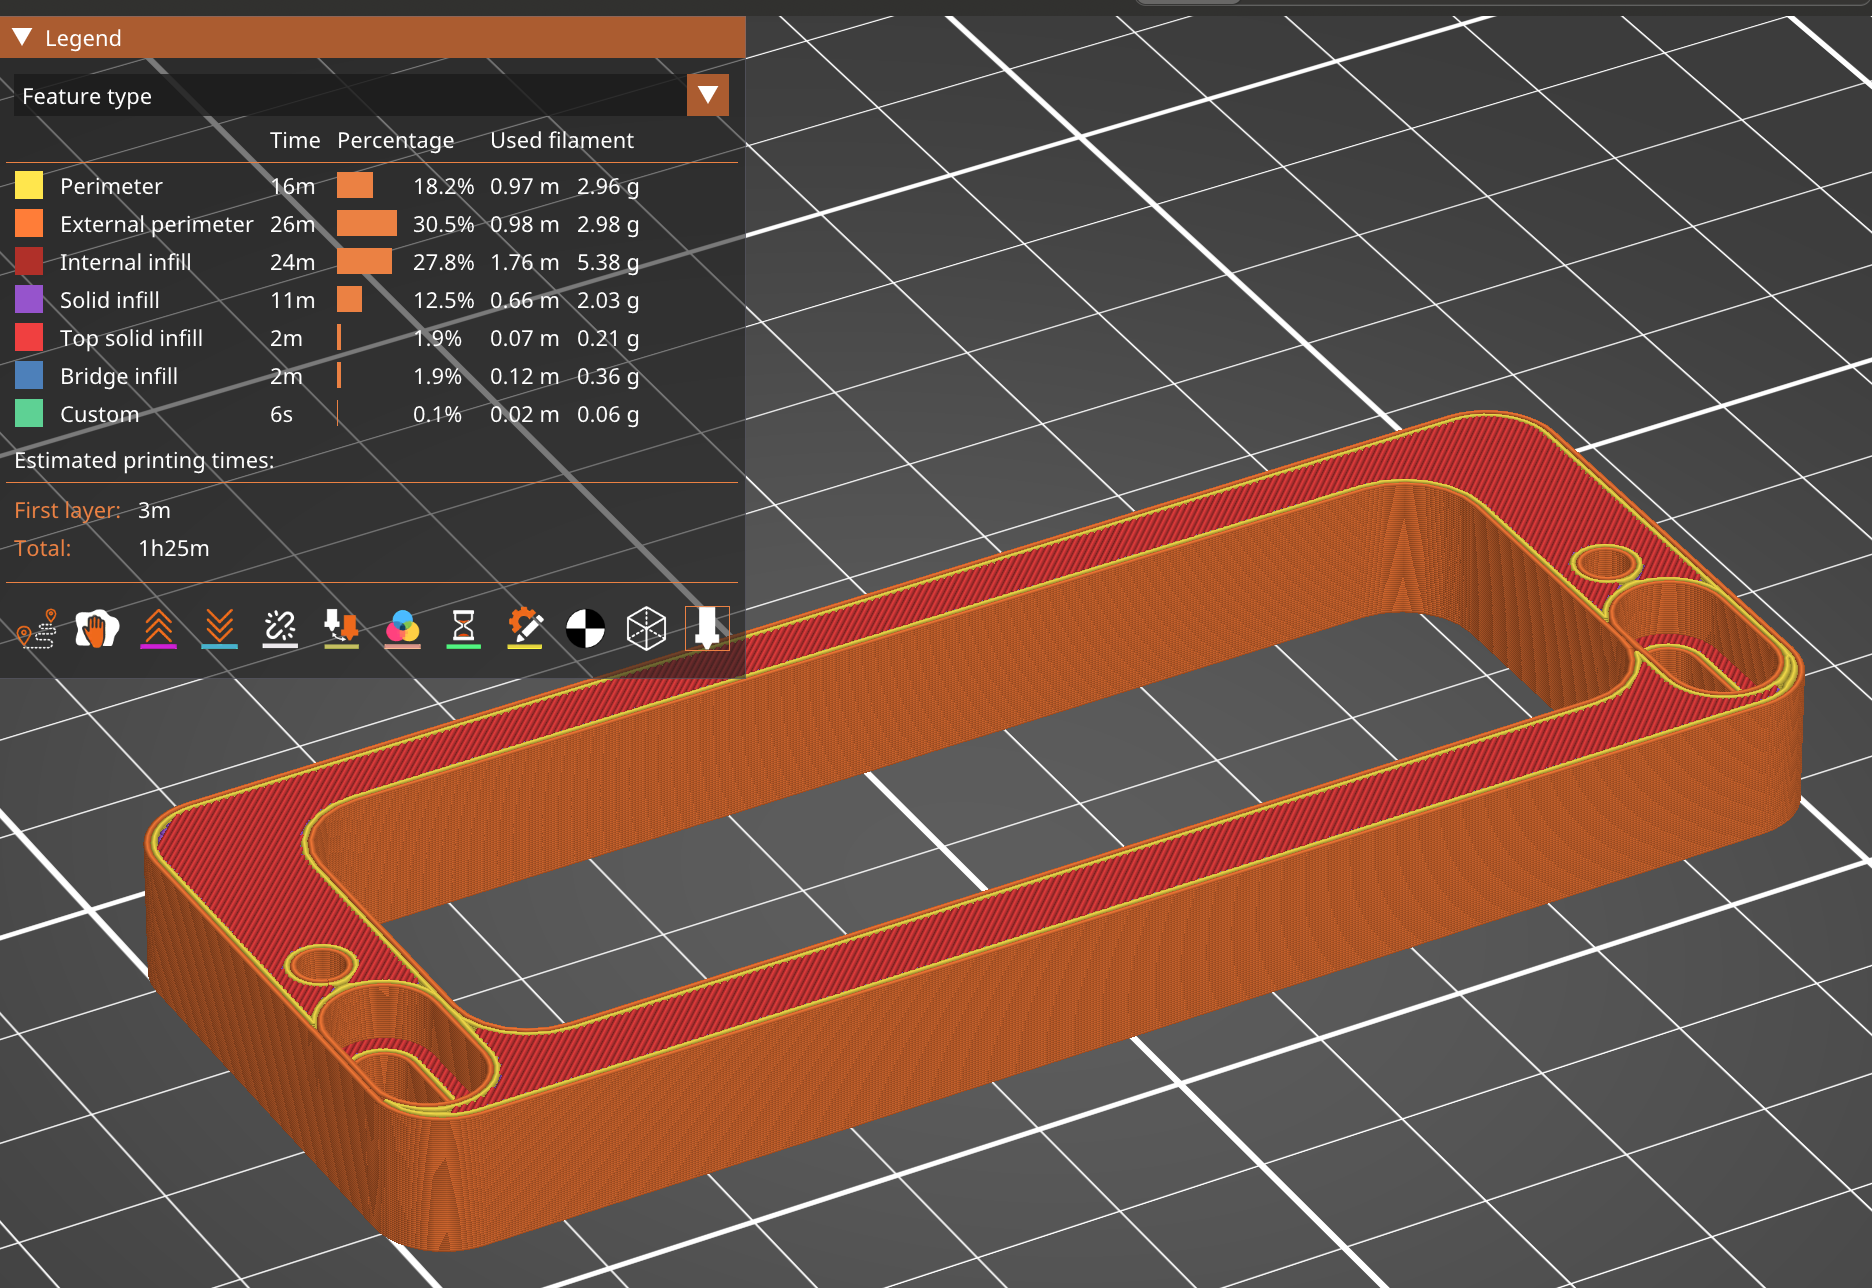Click the First layer time label

tap(68, 510)
